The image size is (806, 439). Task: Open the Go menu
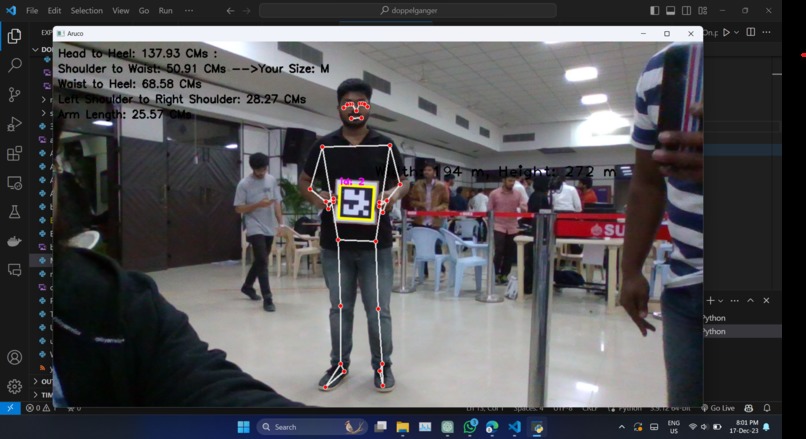[144, 10]
